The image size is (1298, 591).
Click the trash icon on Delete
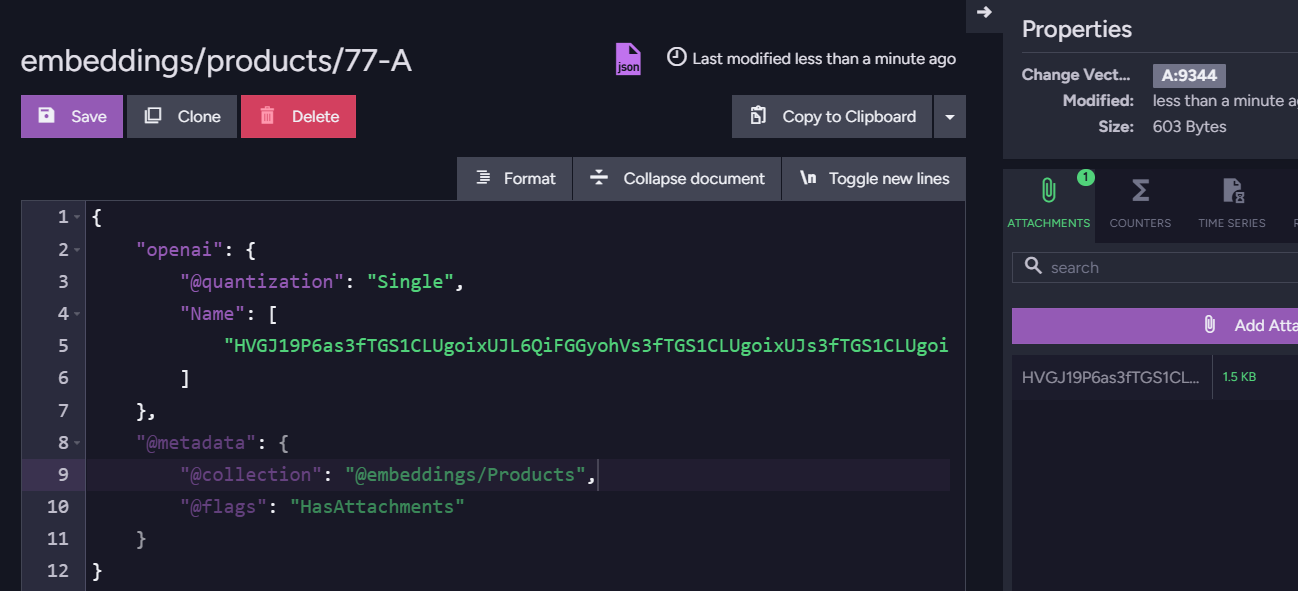(x=267, y=116)
